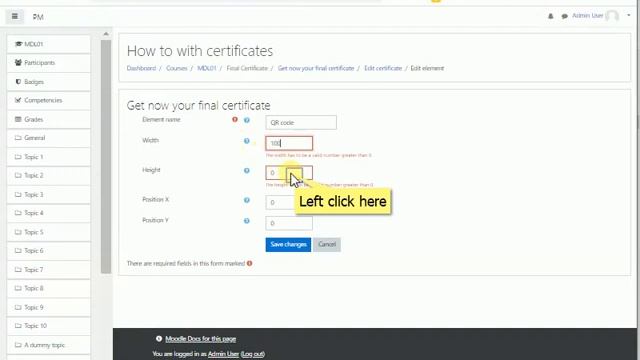
Task: Click the side navigation scrollbar
Action: click(x=106, y=157)
